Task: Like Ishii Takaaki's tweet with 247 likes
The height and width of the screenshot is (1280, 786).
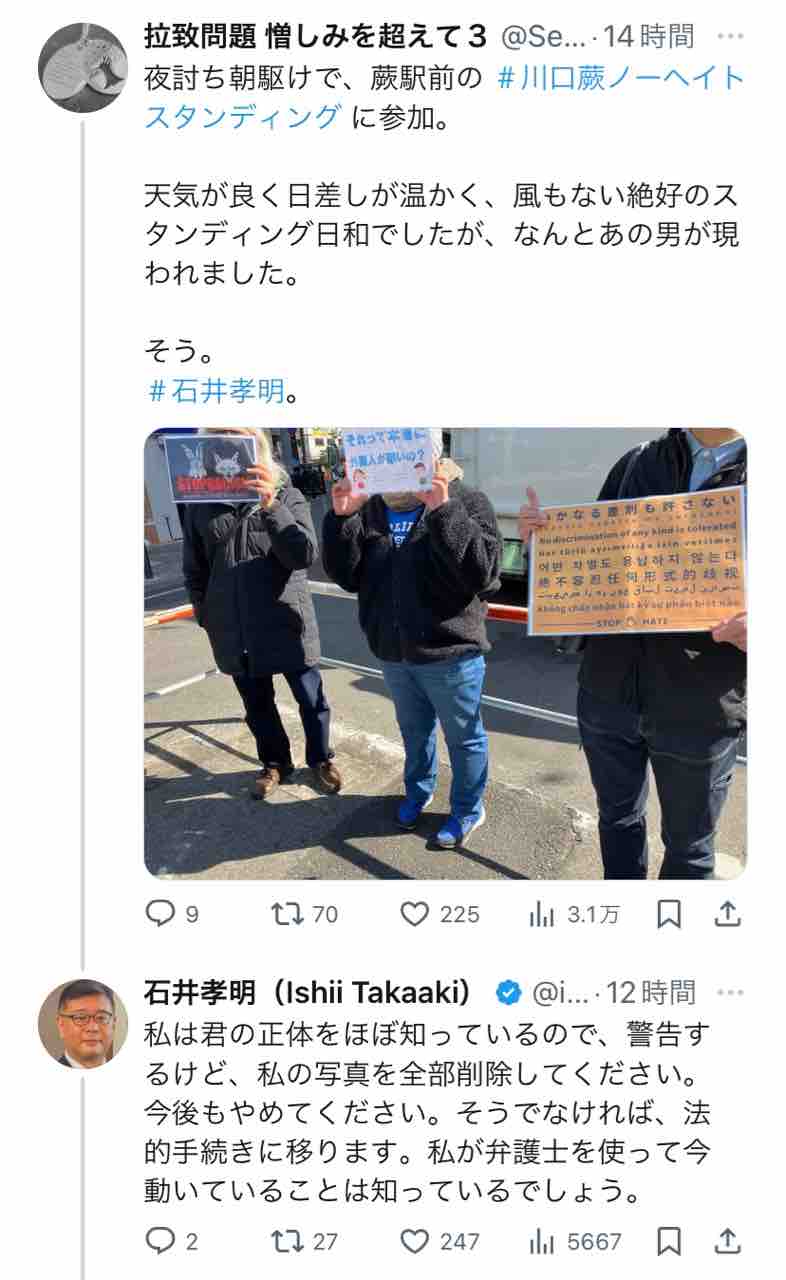Action: [x=440, y=1241]
